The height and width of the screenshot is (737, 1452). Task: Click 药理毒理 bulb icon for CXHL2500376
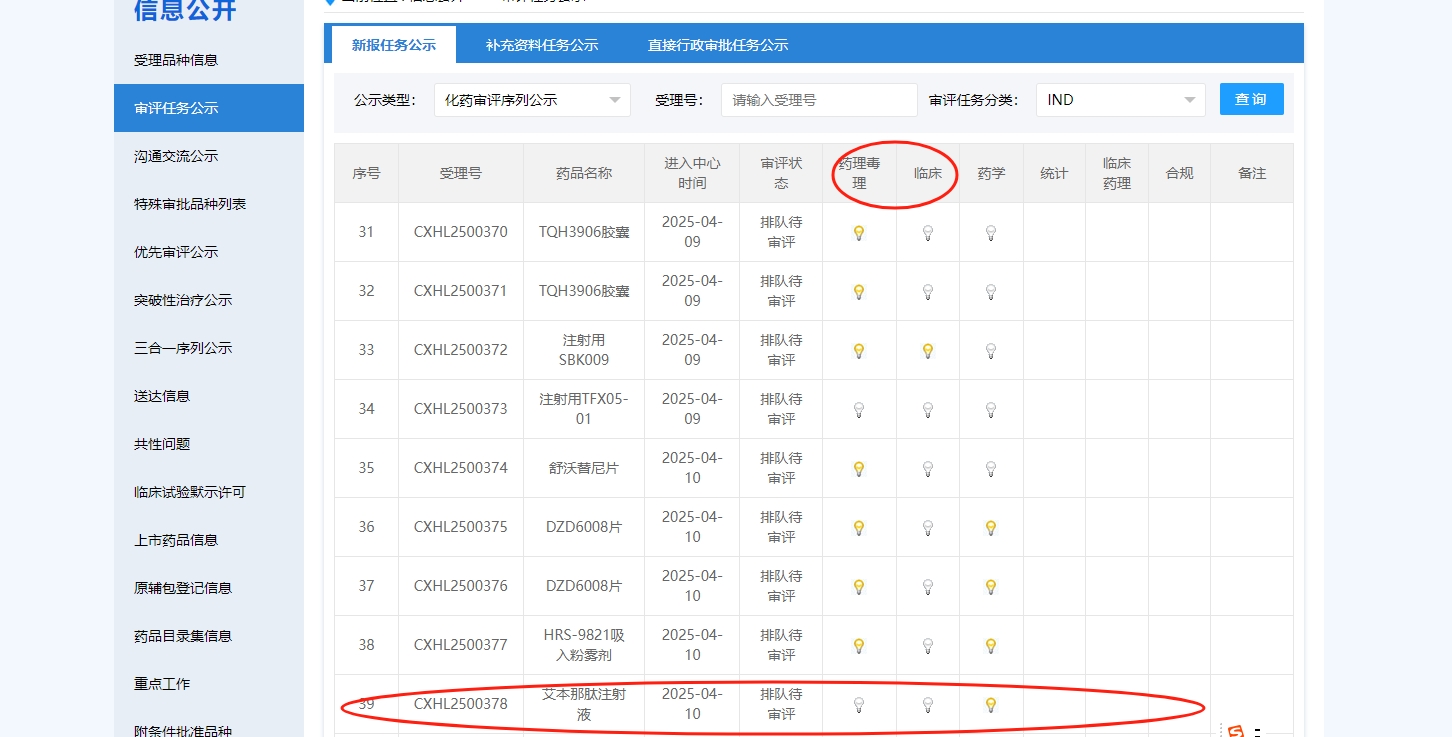(x=858, y=587)
